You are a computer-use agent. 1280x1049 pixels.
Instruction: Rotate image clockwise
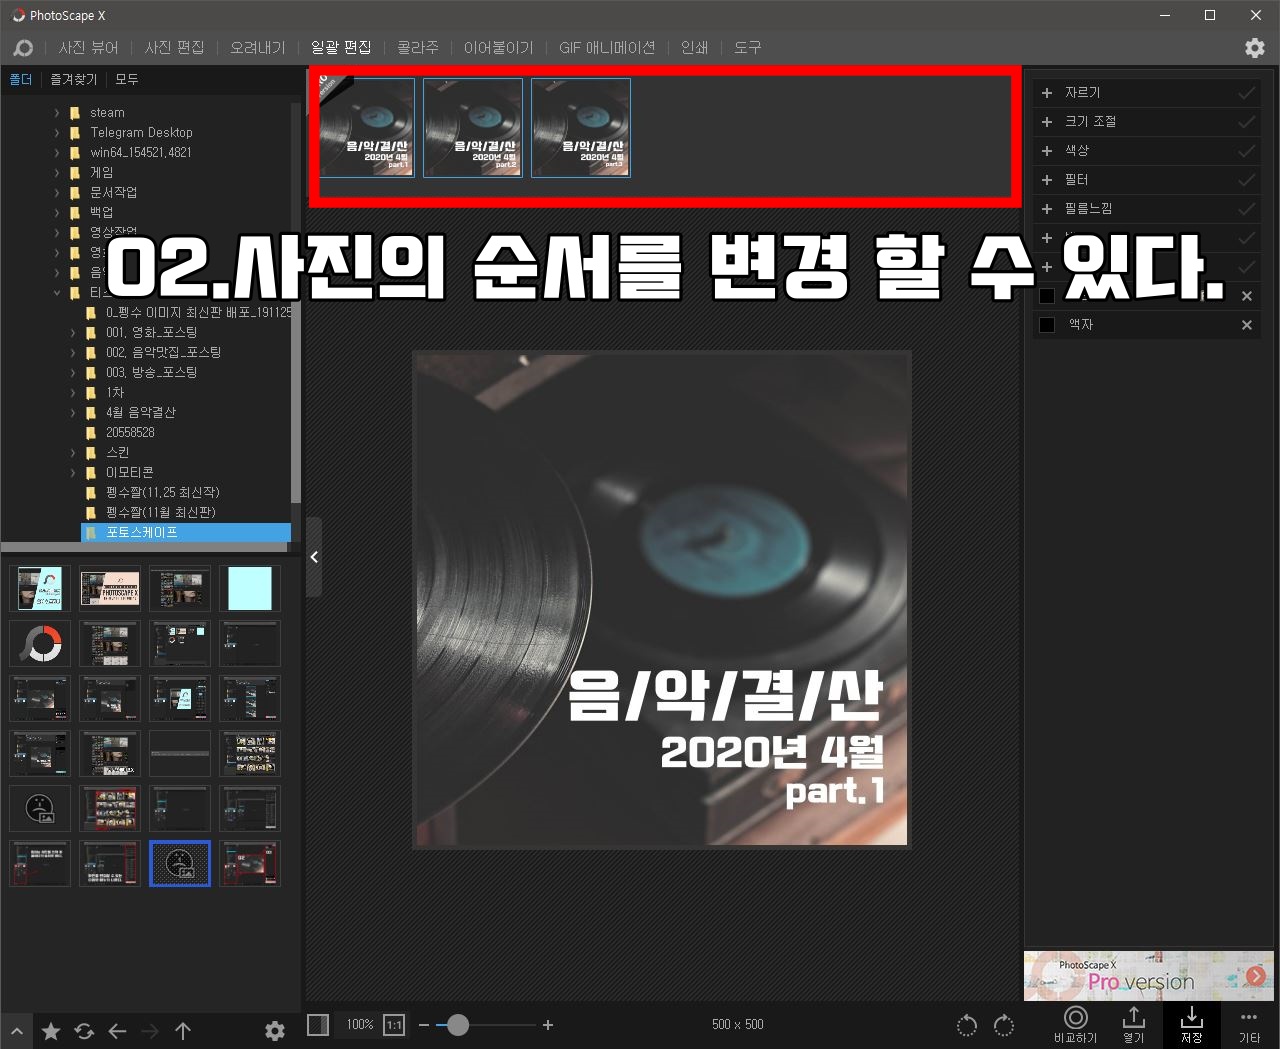coord(1004,1025)
